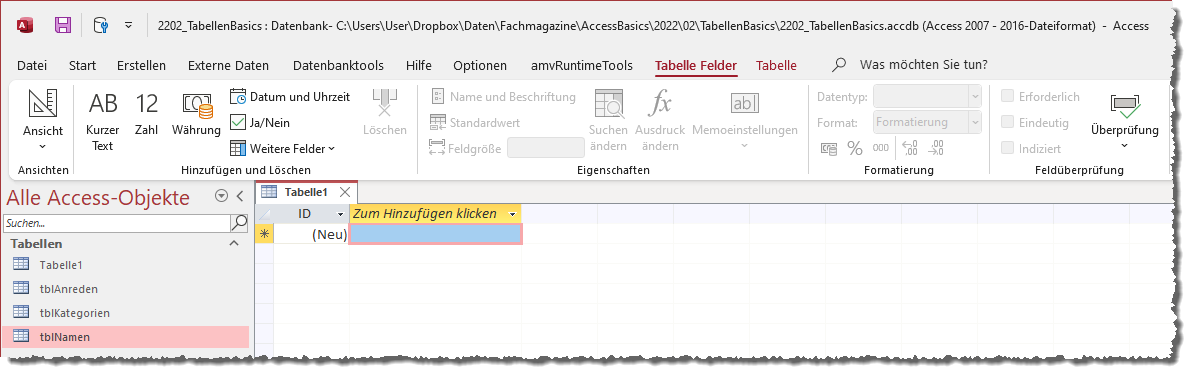1192x377 pixels.
Task: Collapse the navigation pane with chevron
Action: 240,196
